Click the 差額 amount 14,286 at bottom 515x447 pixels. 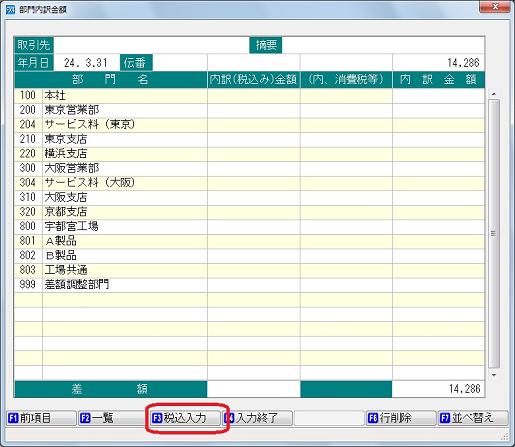pyautogui.click(x=464, y=389)
